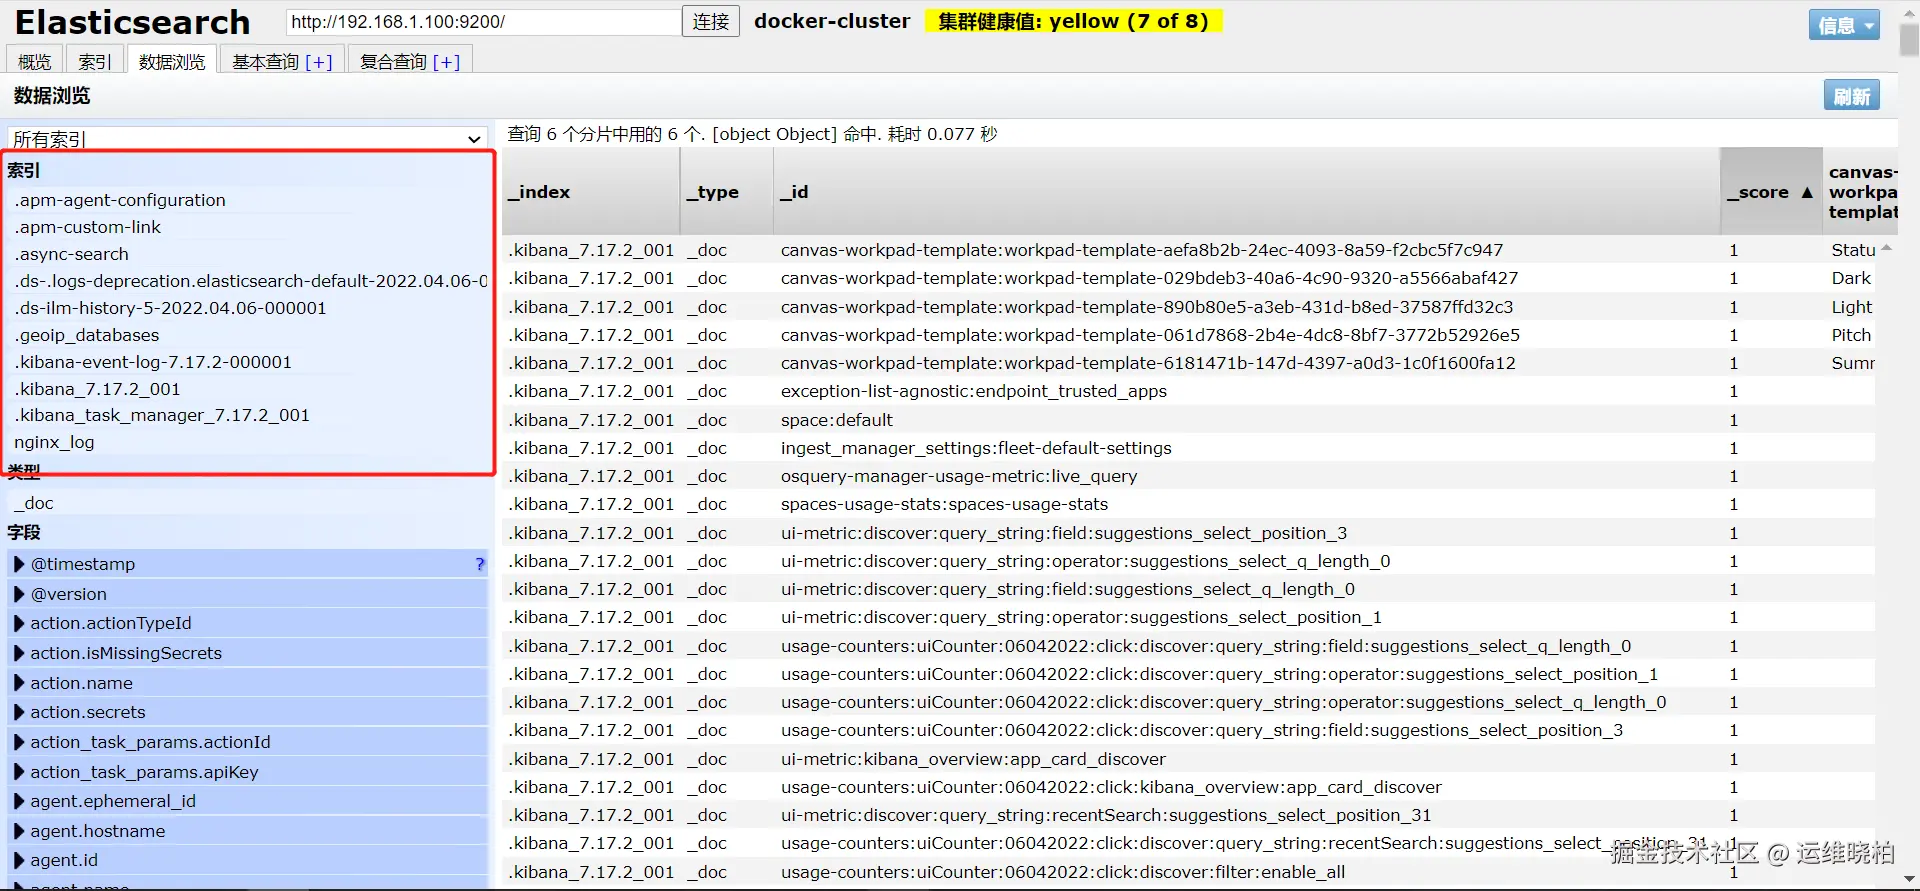Select the nginx_log index
1920x891 pixels.
tap(54, 442)
